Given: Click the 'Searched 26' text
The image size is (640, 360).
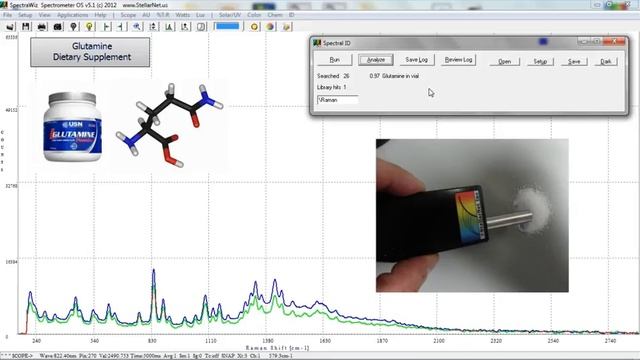Looking at the screenshot, I should [333, 76].
